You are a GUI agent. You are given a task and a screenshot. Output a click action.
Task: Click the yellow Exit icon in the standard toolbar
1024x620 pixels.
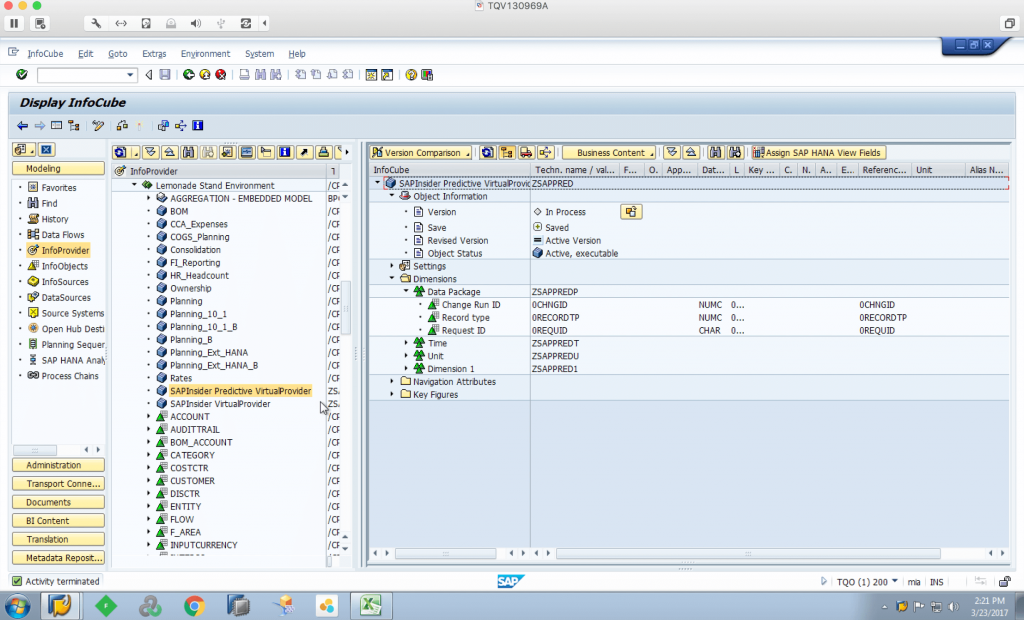click(205, 74)
